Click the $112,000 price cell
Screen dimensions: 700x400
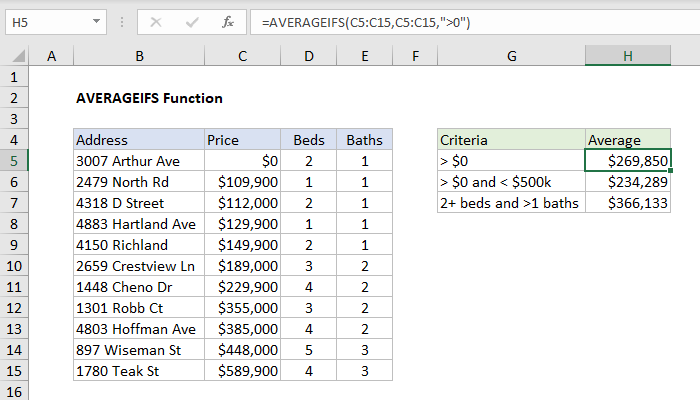[242, 203]
